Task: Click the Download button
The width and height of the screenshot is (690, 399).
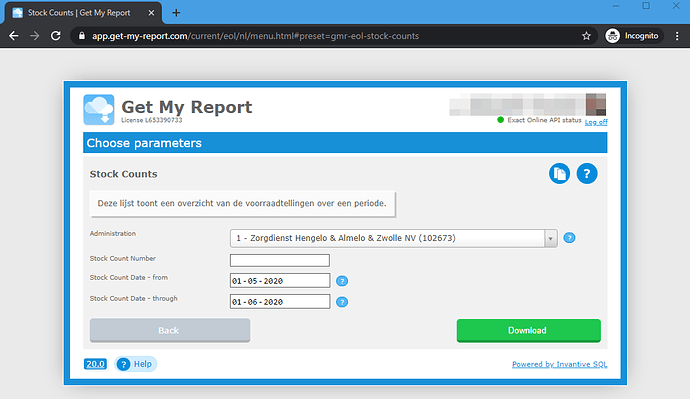Action: [529, 331]
